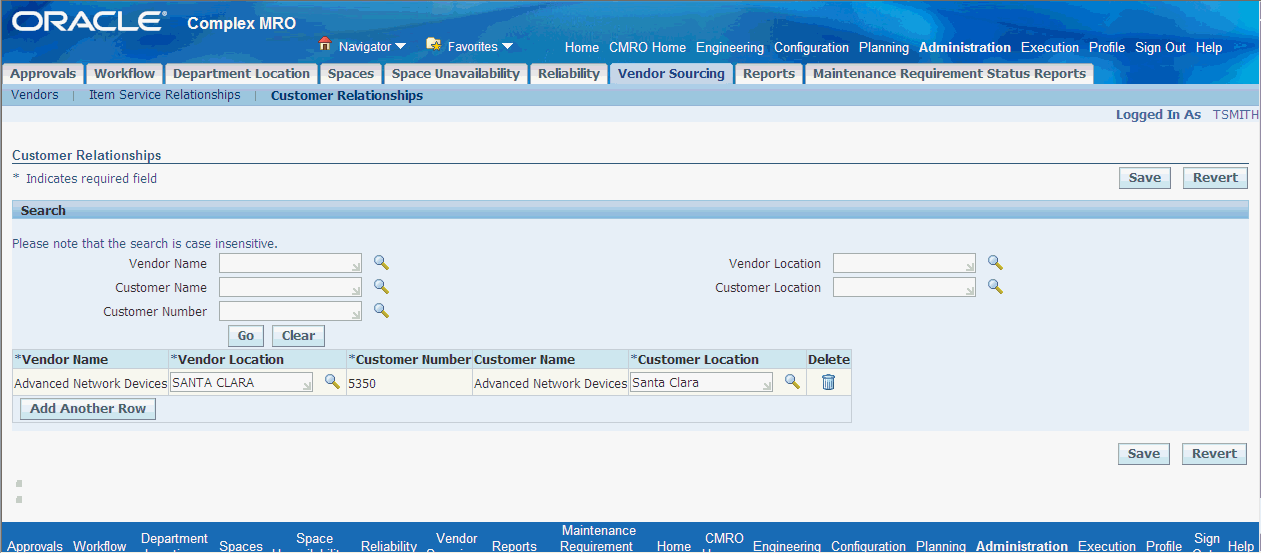Click footer Reliability link

point(389,546)
